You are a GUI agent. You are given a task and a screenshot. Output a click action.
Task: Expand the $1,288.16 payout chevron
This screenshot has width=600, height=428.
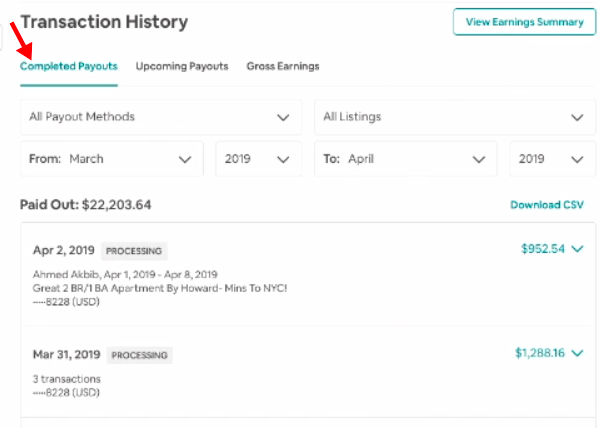[577, 353]
